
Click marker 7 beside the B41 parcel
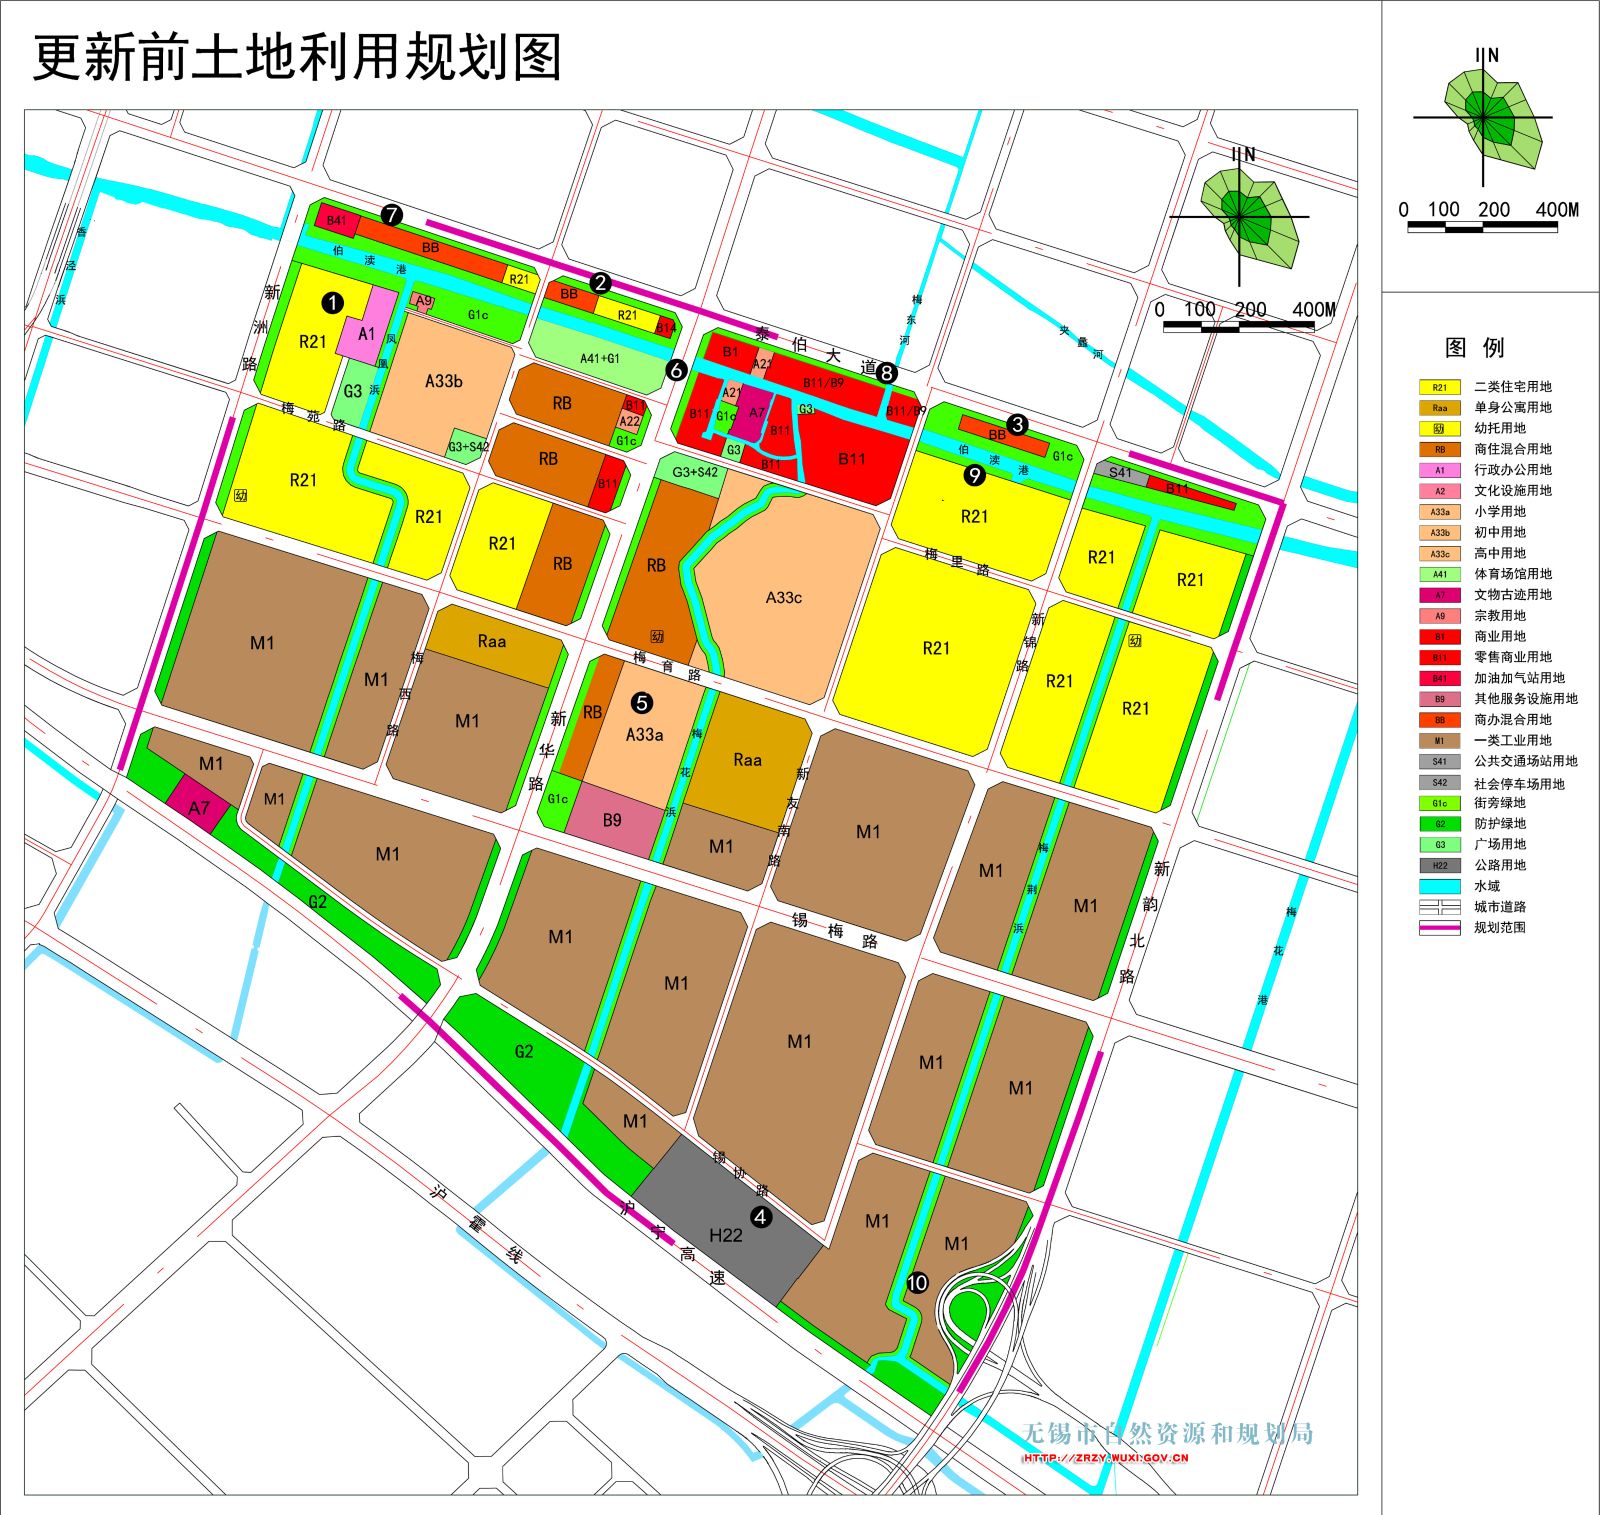tap(391, 215)
